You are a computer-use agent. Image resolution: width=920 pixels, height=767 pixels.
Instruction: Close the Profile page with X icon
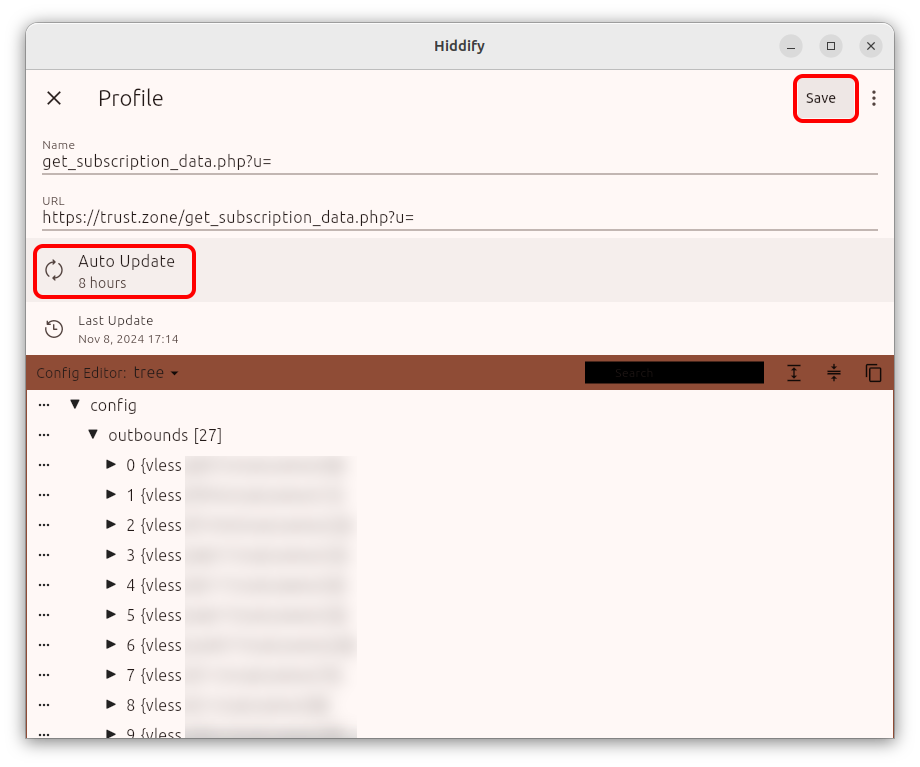54,98
